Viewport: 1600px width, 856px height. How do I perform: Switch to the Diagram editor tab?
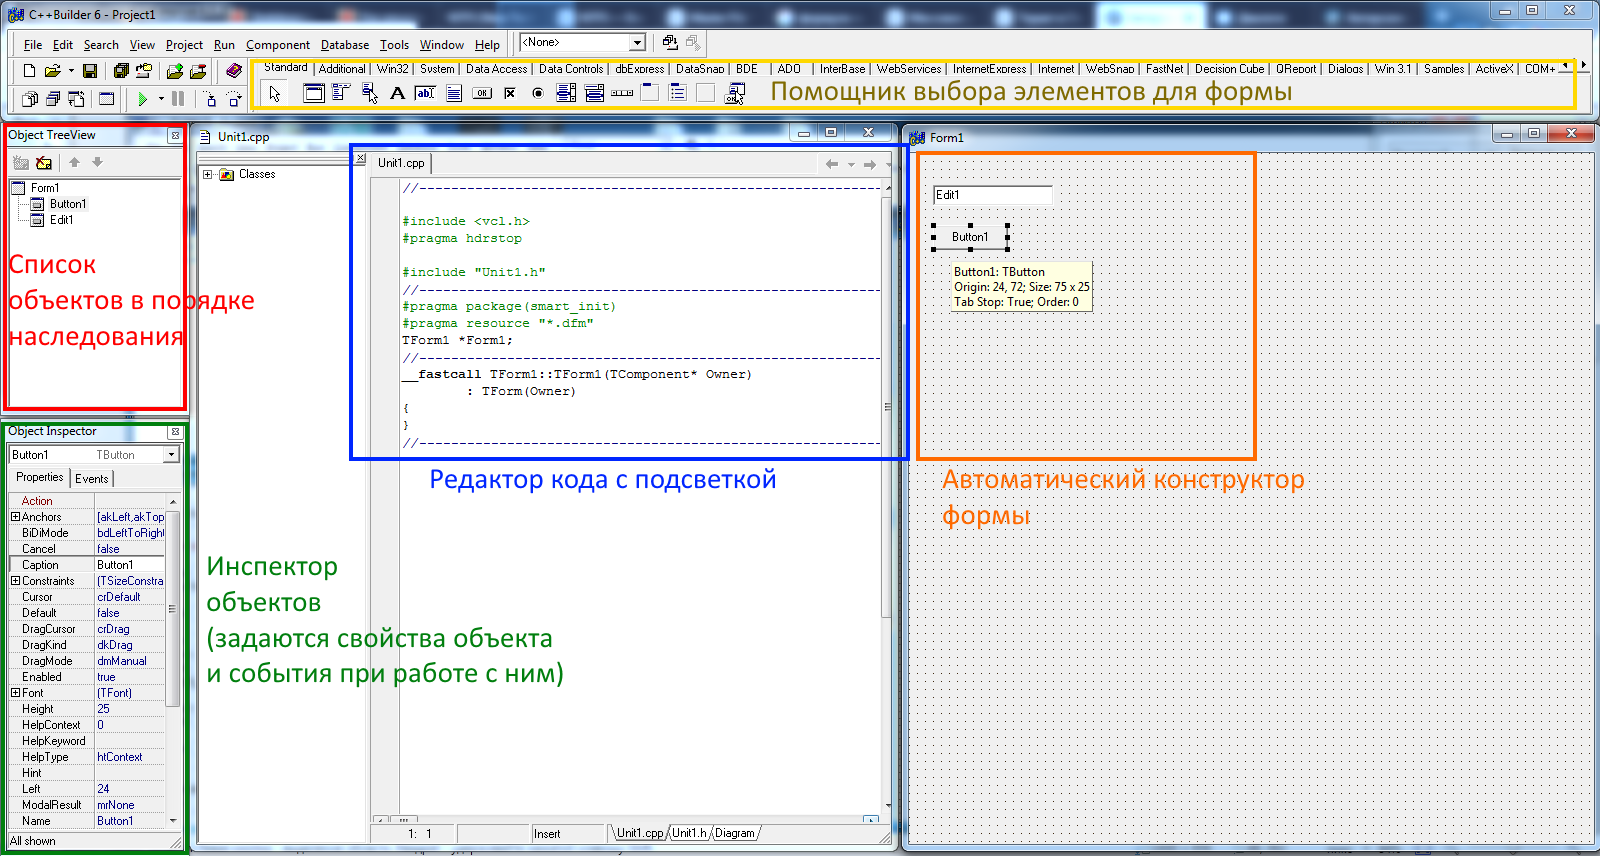coord(735,833)
